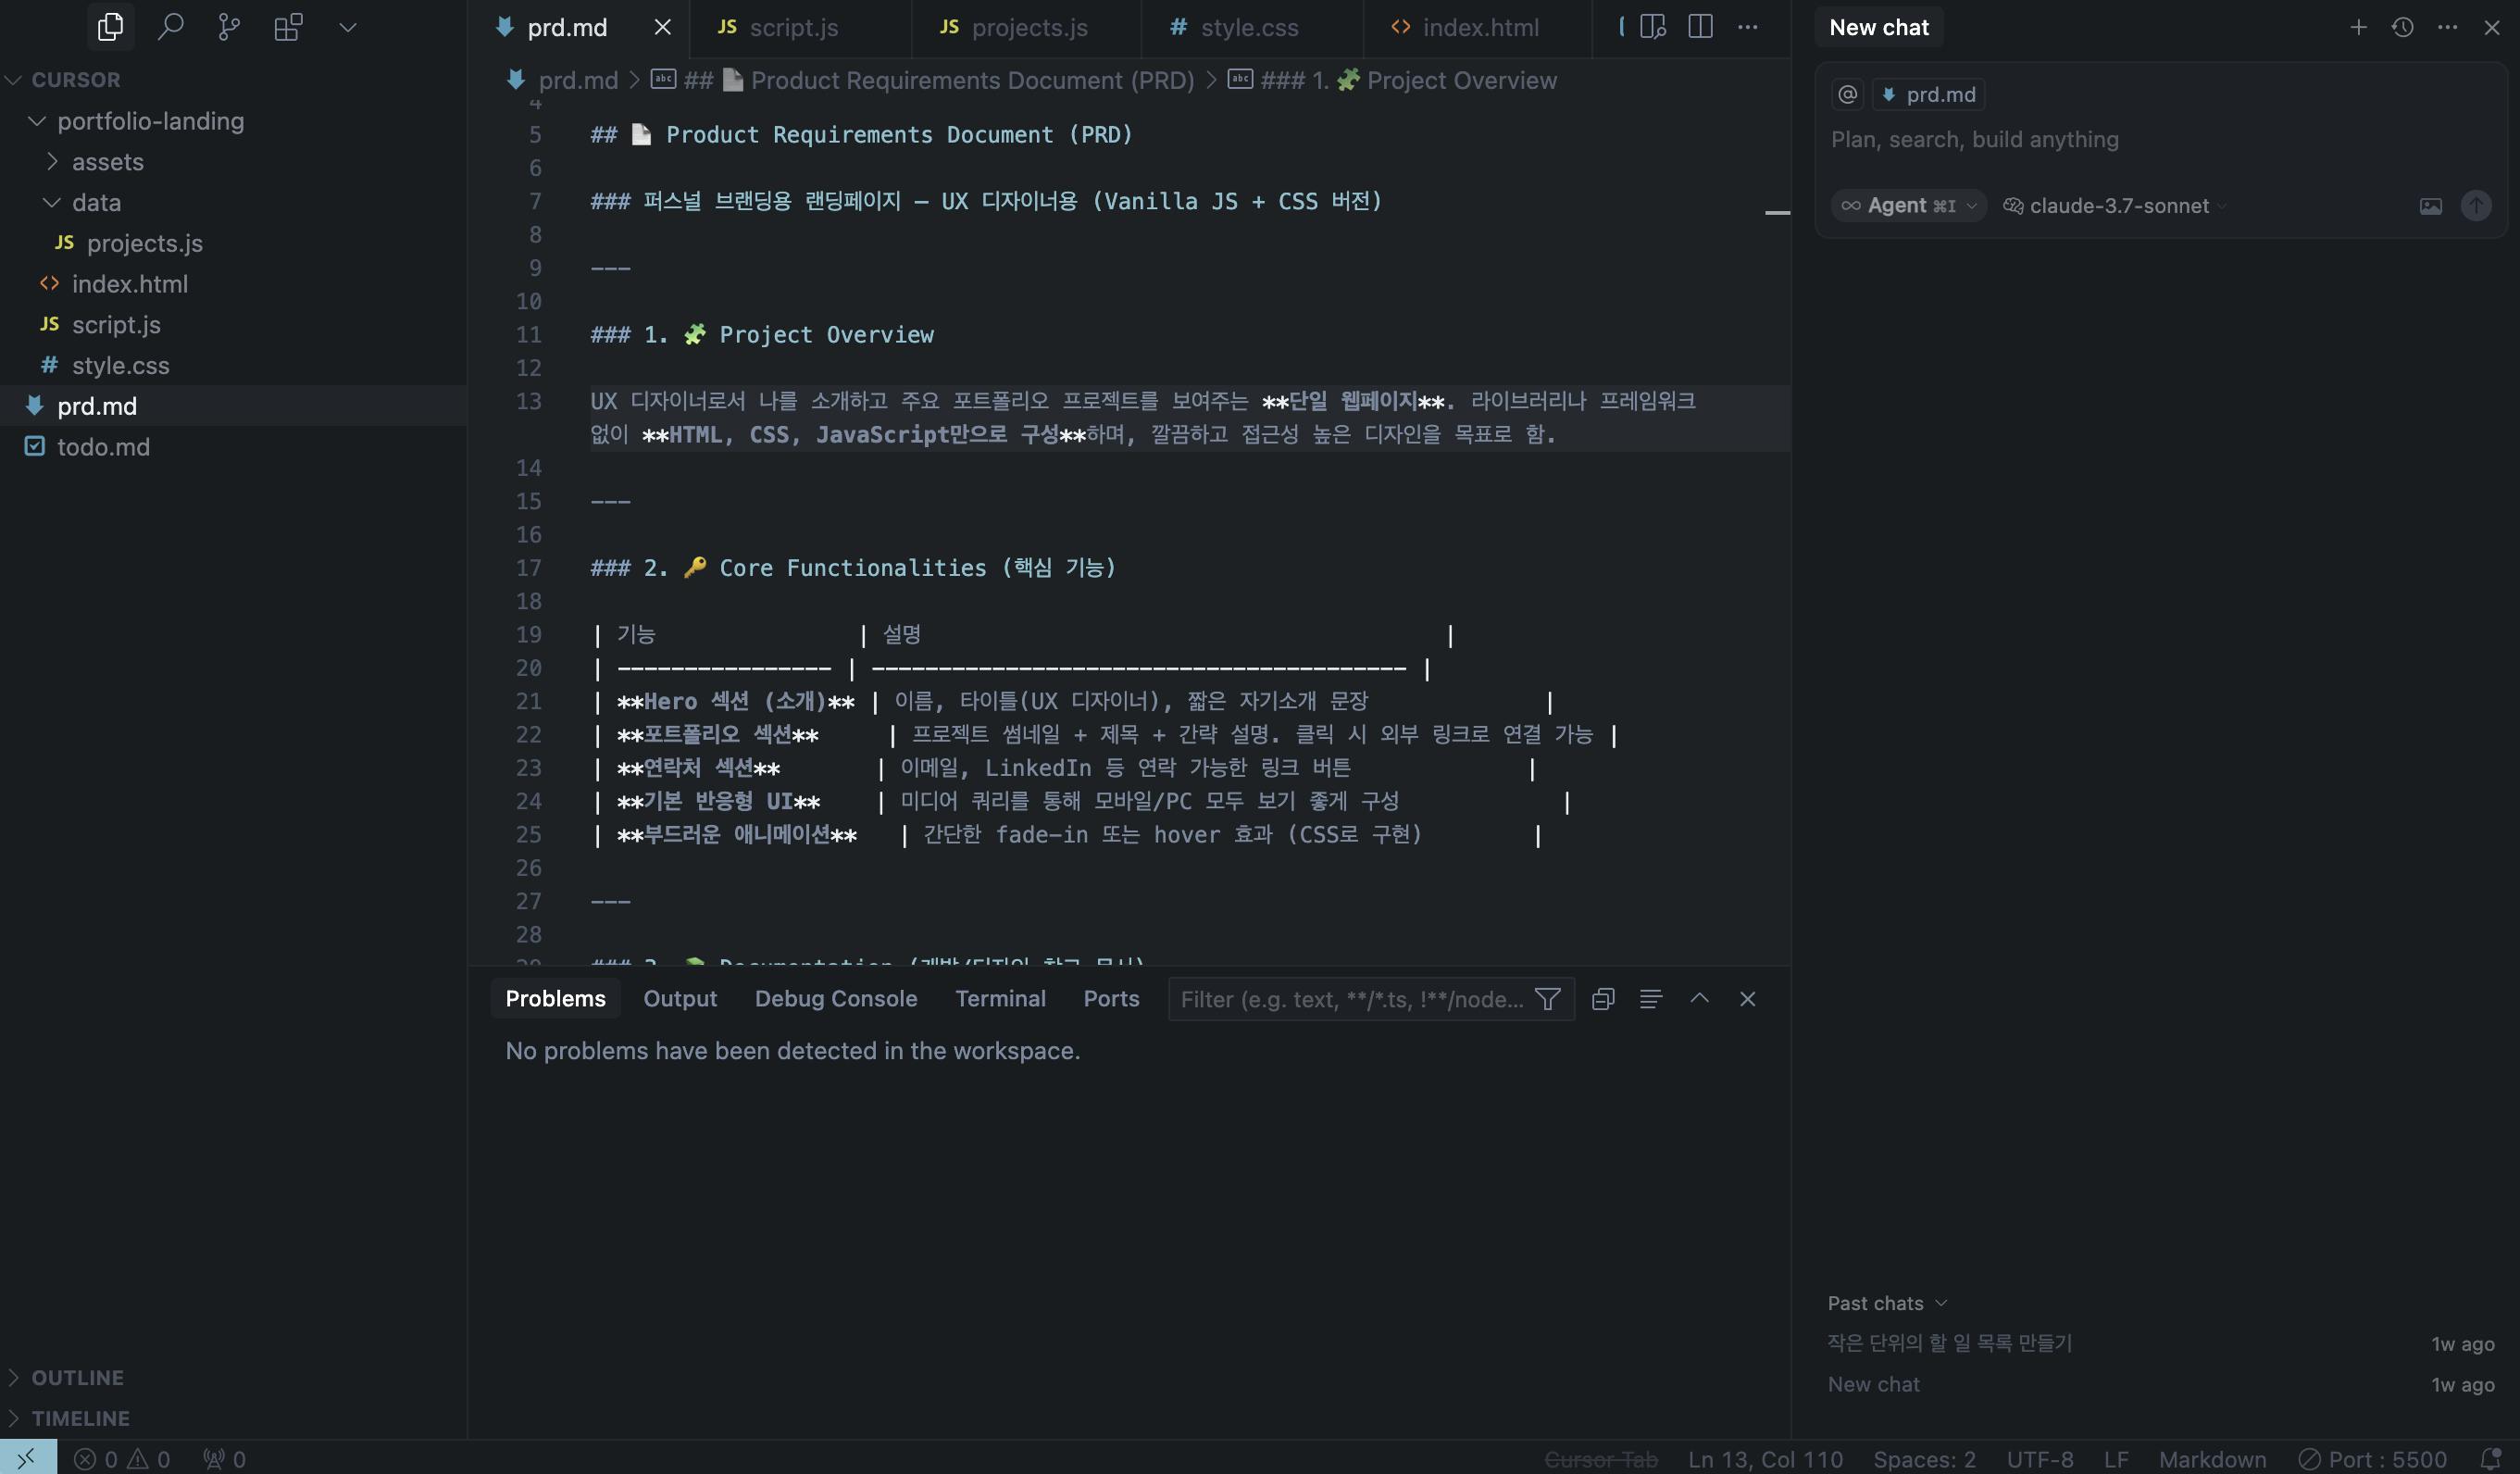Screen dimensions: 2520x1474
Task: Switch to the style.css editor tab
Action: point(1248,28)
